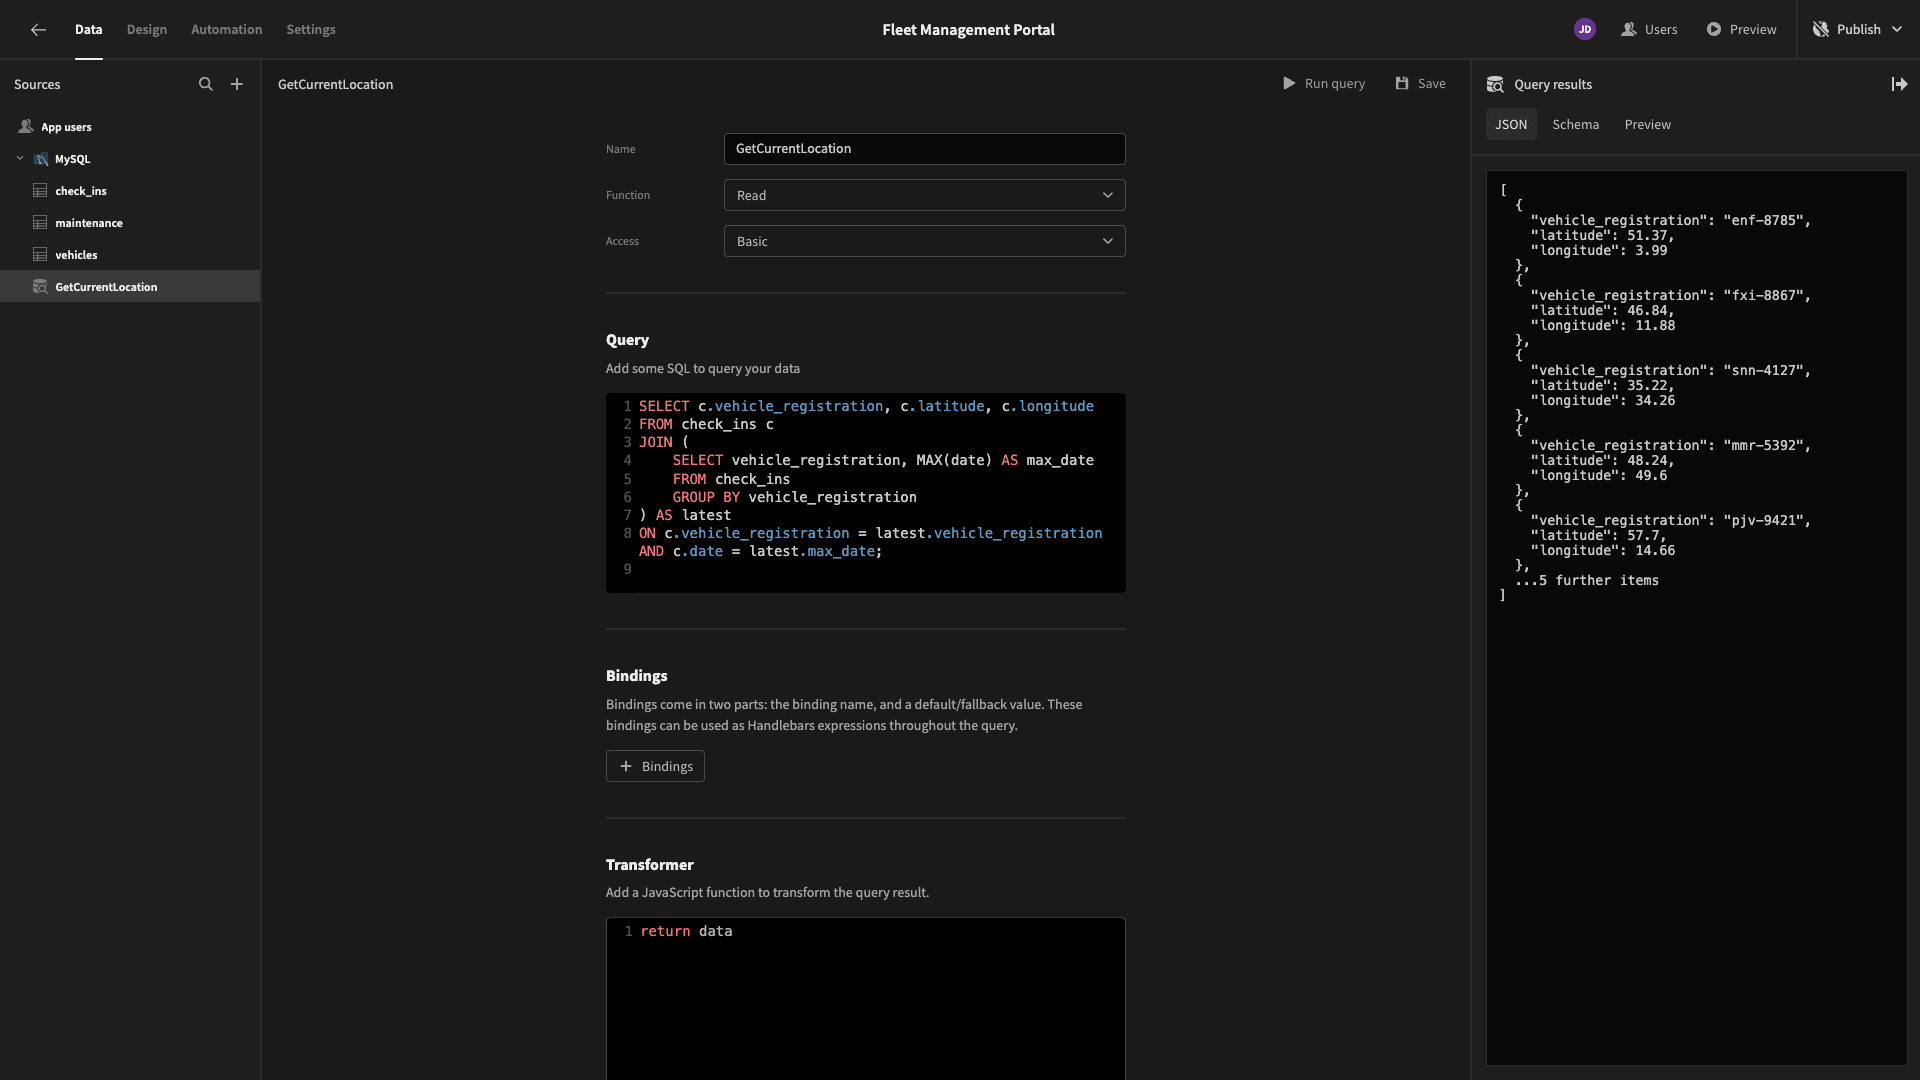Click the Save disk icon

1402,84
